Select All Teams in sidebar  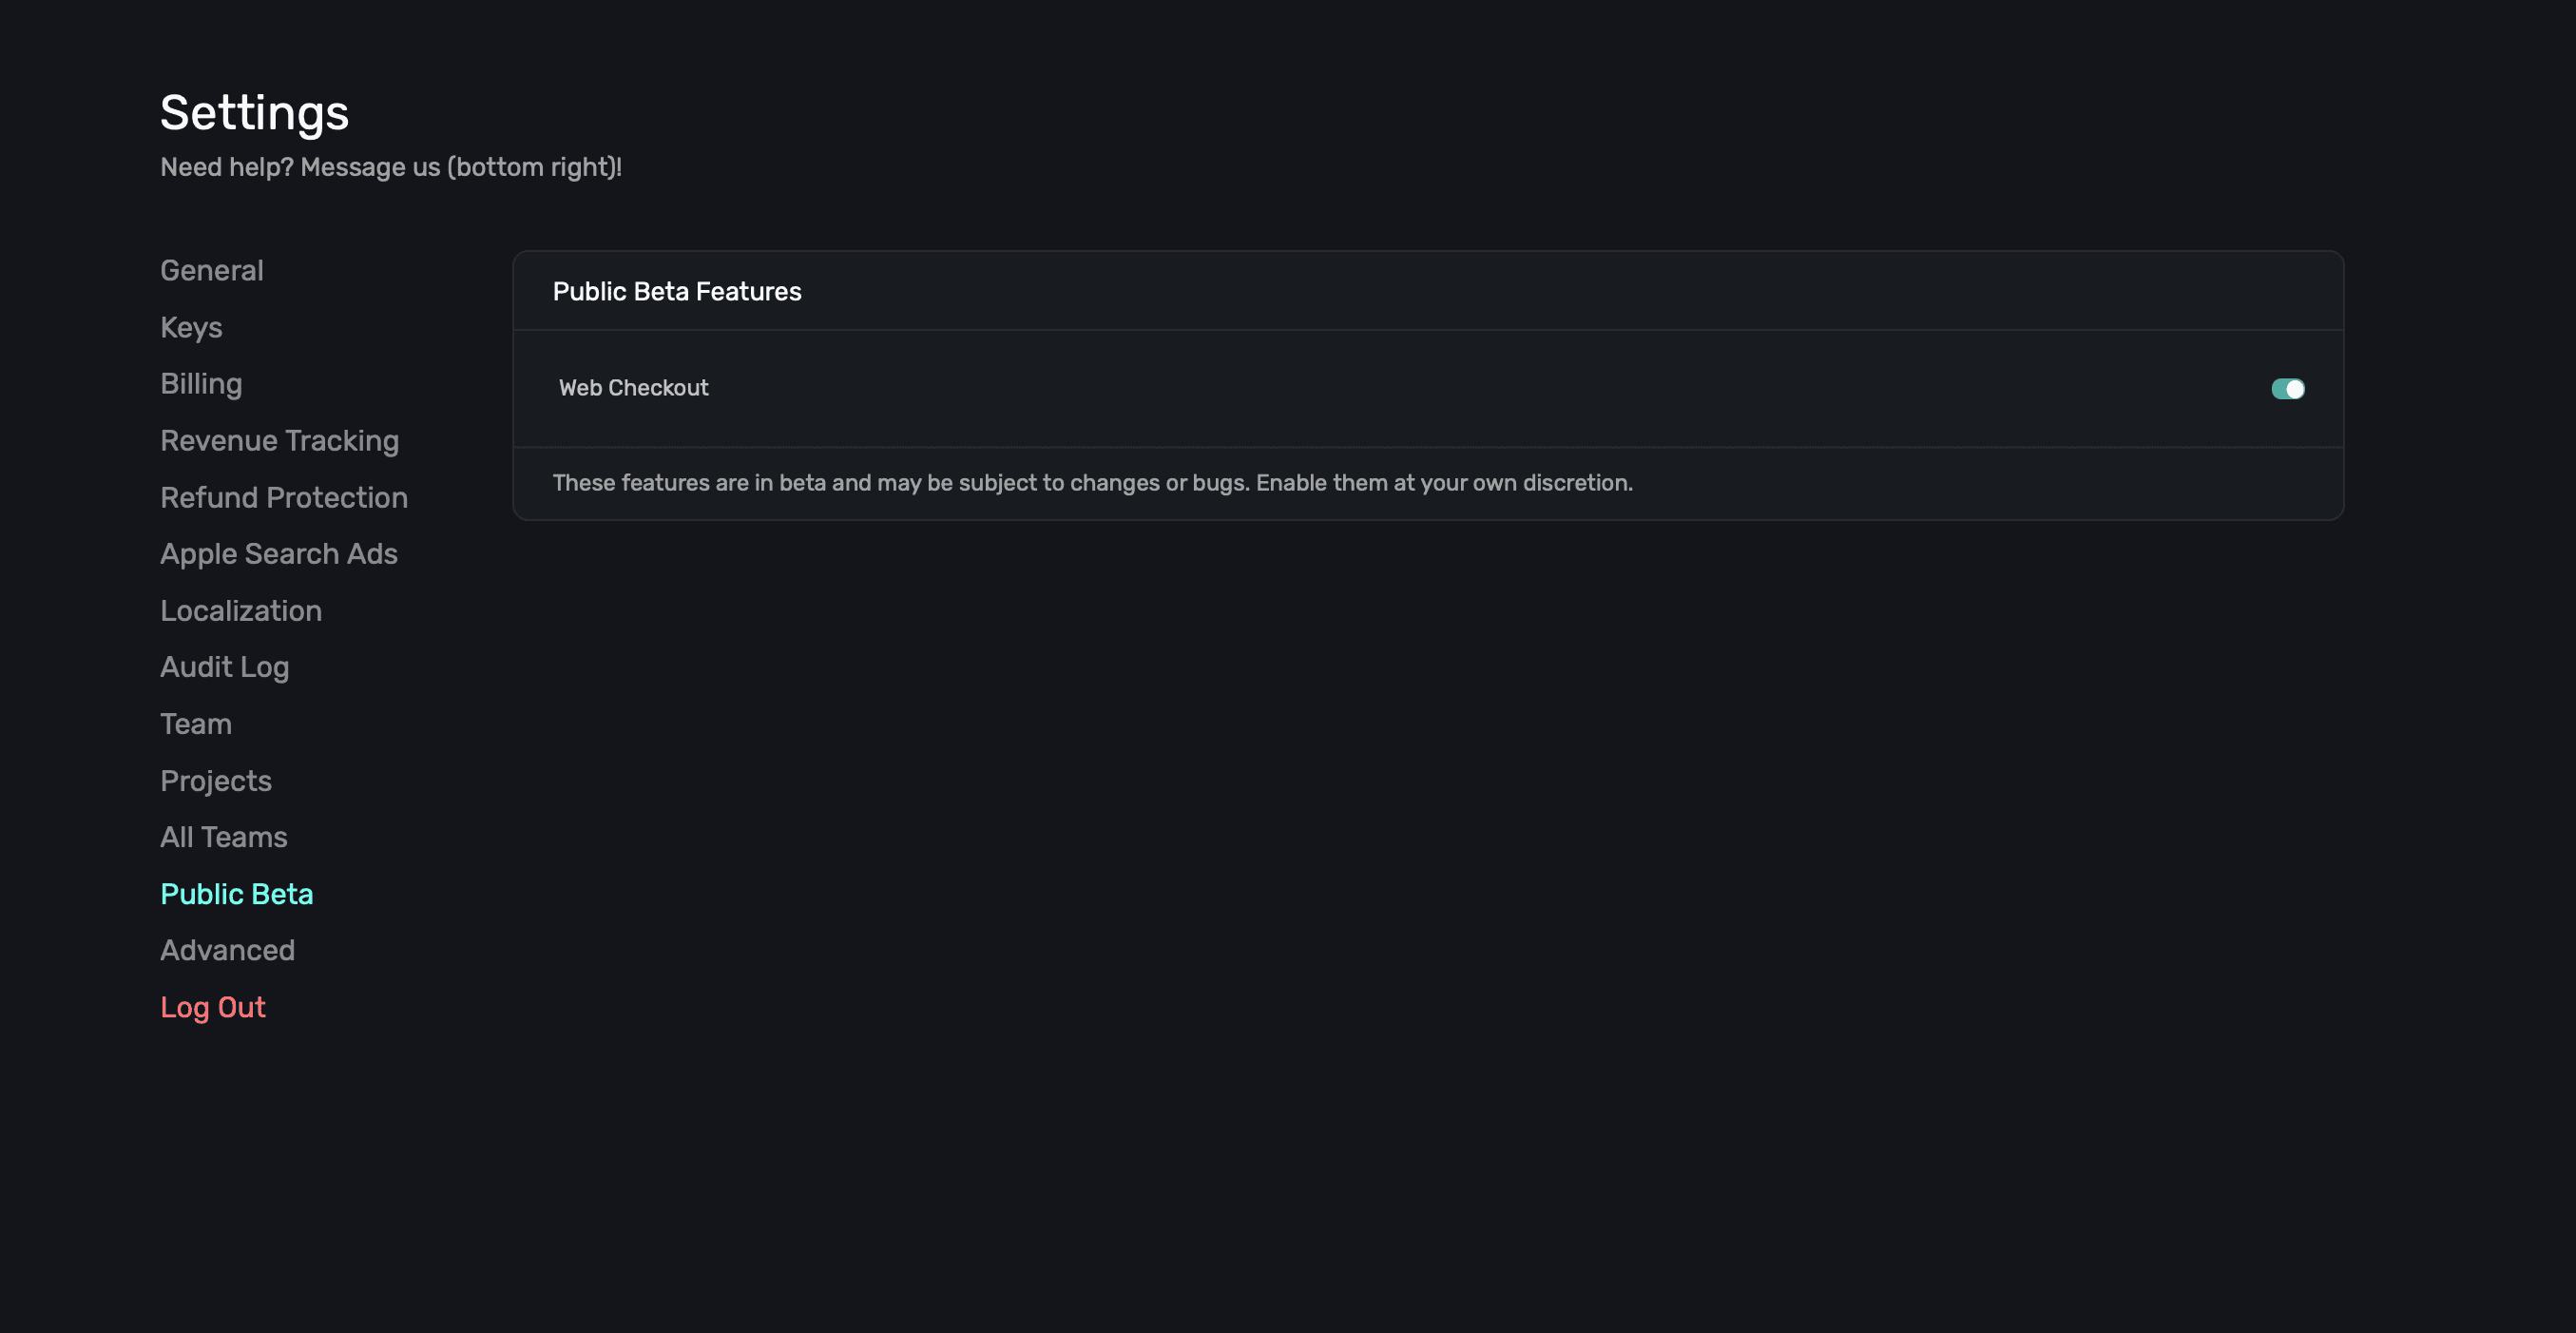[x=224, y=837]
